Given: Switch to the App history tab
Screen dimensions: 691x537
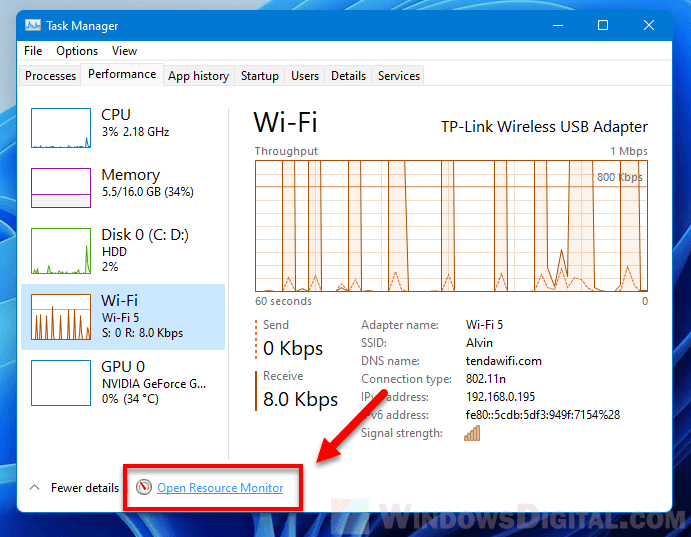Looking at the screenshot, I should [198, 76].
